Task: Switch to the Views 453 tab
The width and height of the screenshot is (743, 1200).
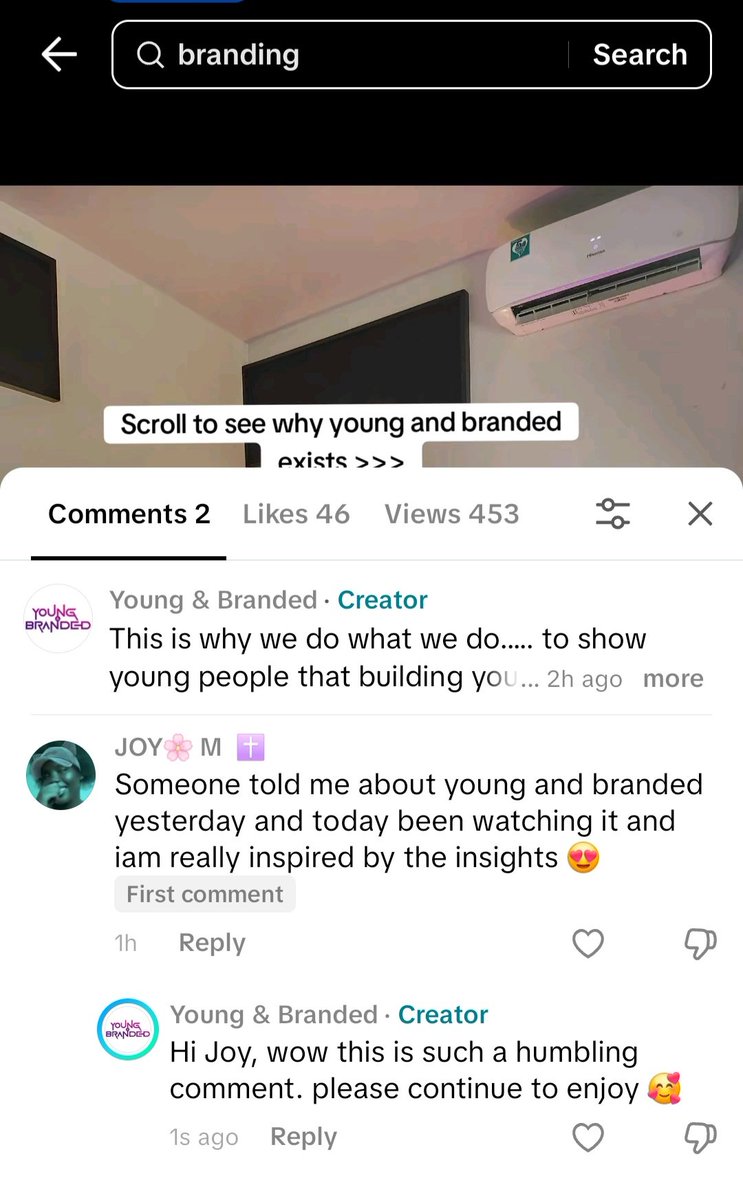Action: [452, 514]
